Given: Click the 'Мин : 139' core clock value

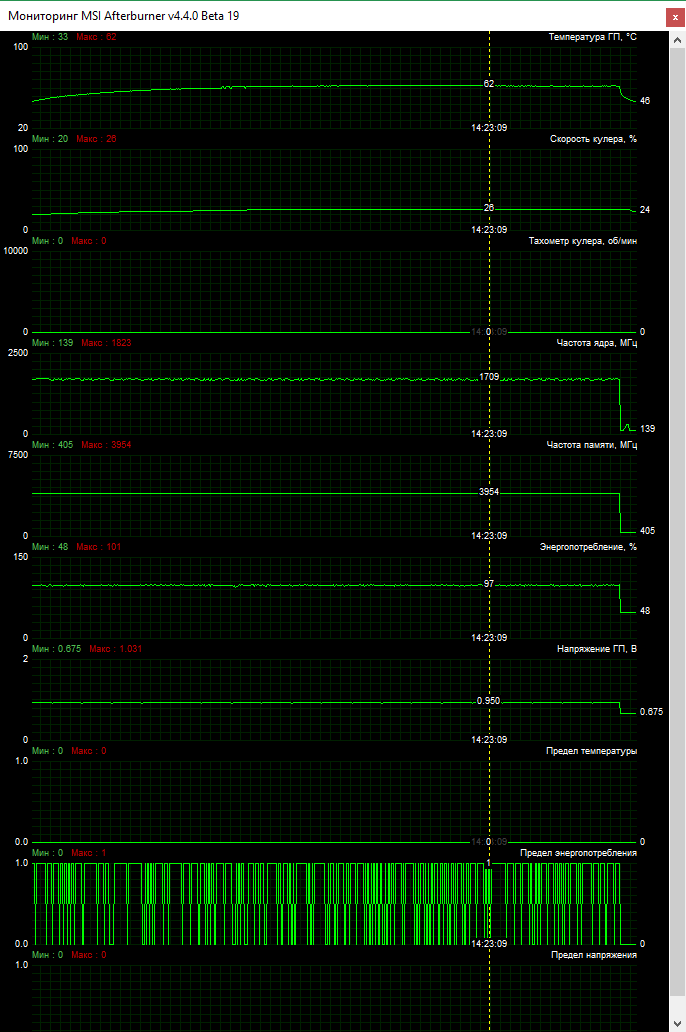Looking at the screenshot, I should 53,343.
